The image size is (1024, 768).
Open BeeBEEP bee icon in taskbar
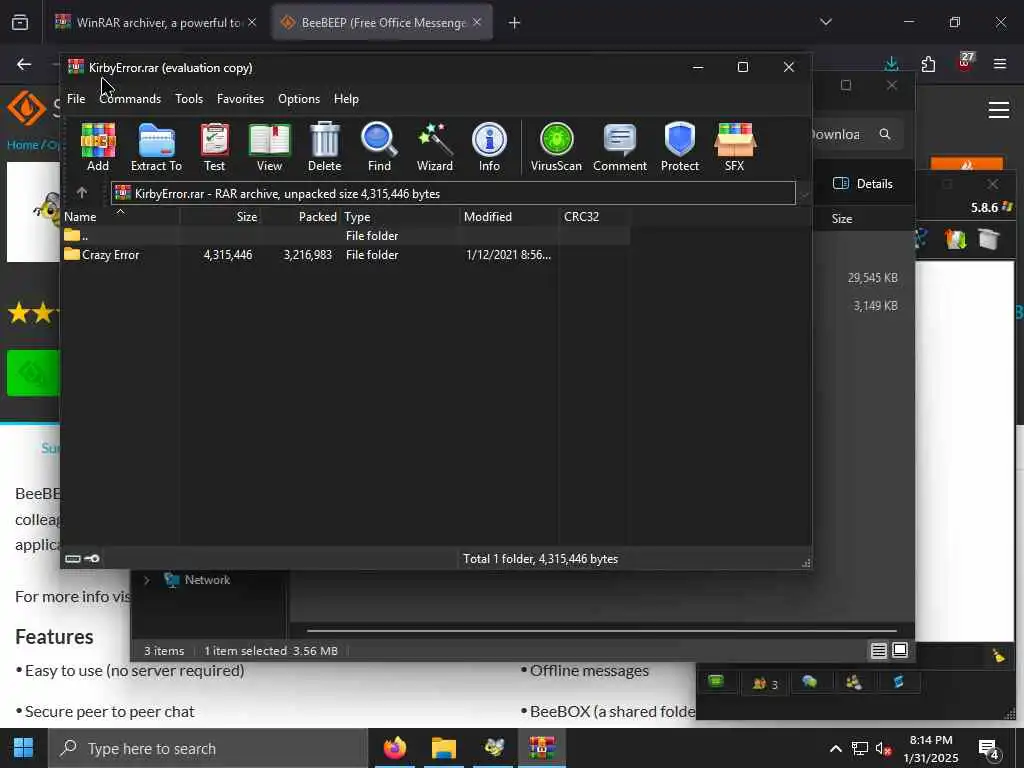pos(494,748)
